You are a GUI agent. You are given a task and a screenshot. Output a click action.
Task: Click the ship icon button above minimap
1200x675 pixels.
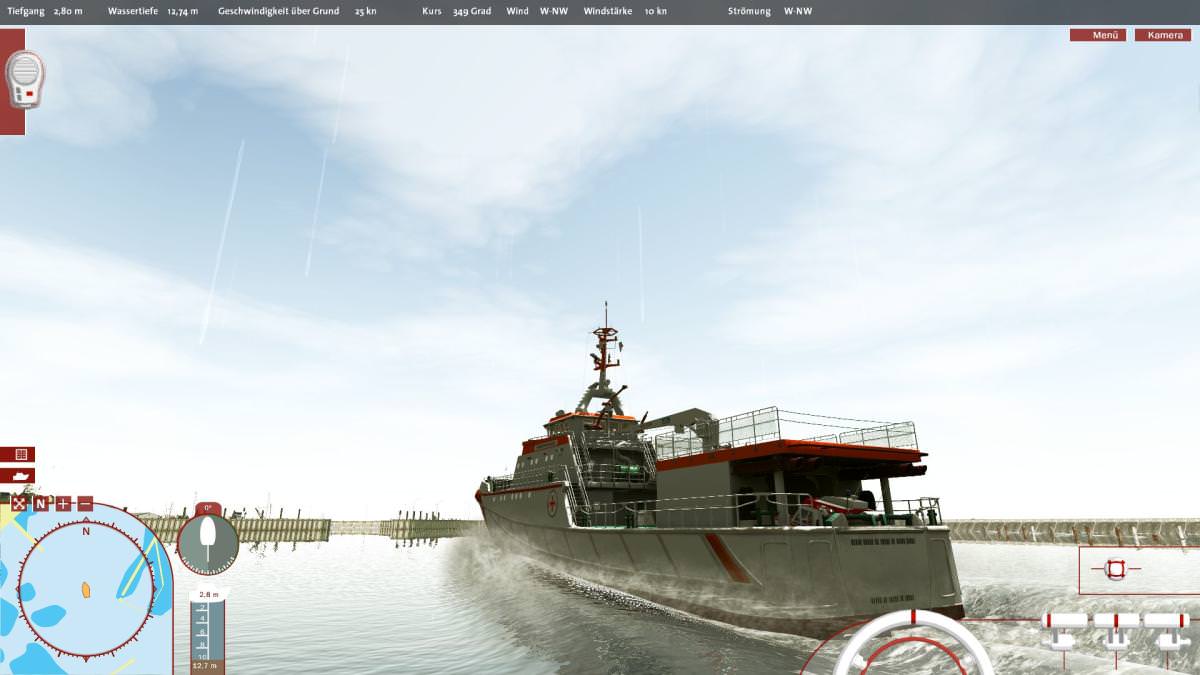pos(18,476)
